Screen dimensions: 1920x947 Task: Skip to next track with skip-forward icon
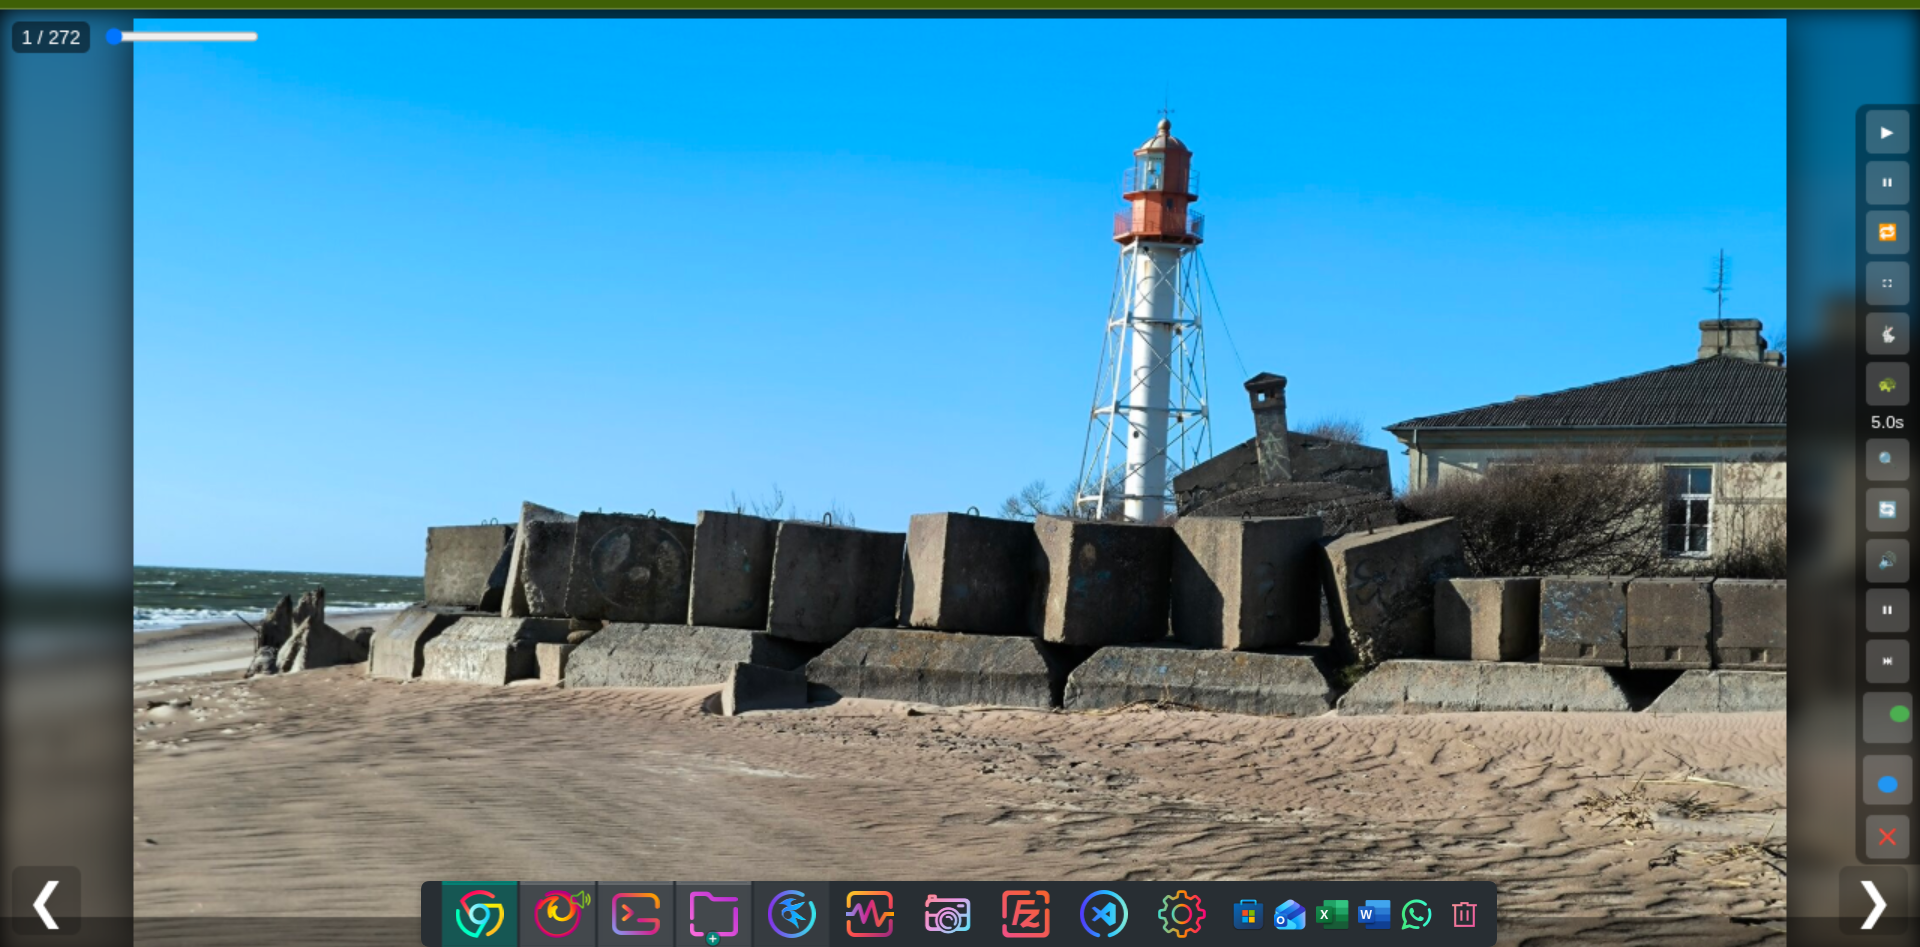point(1887,661)
